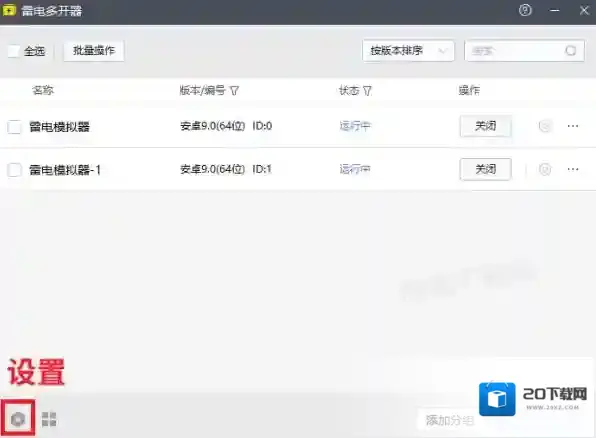Close the 雷电模拟器 ID:0 instance
The height and width of the screenshot is (438, 596).
point(485,126)
